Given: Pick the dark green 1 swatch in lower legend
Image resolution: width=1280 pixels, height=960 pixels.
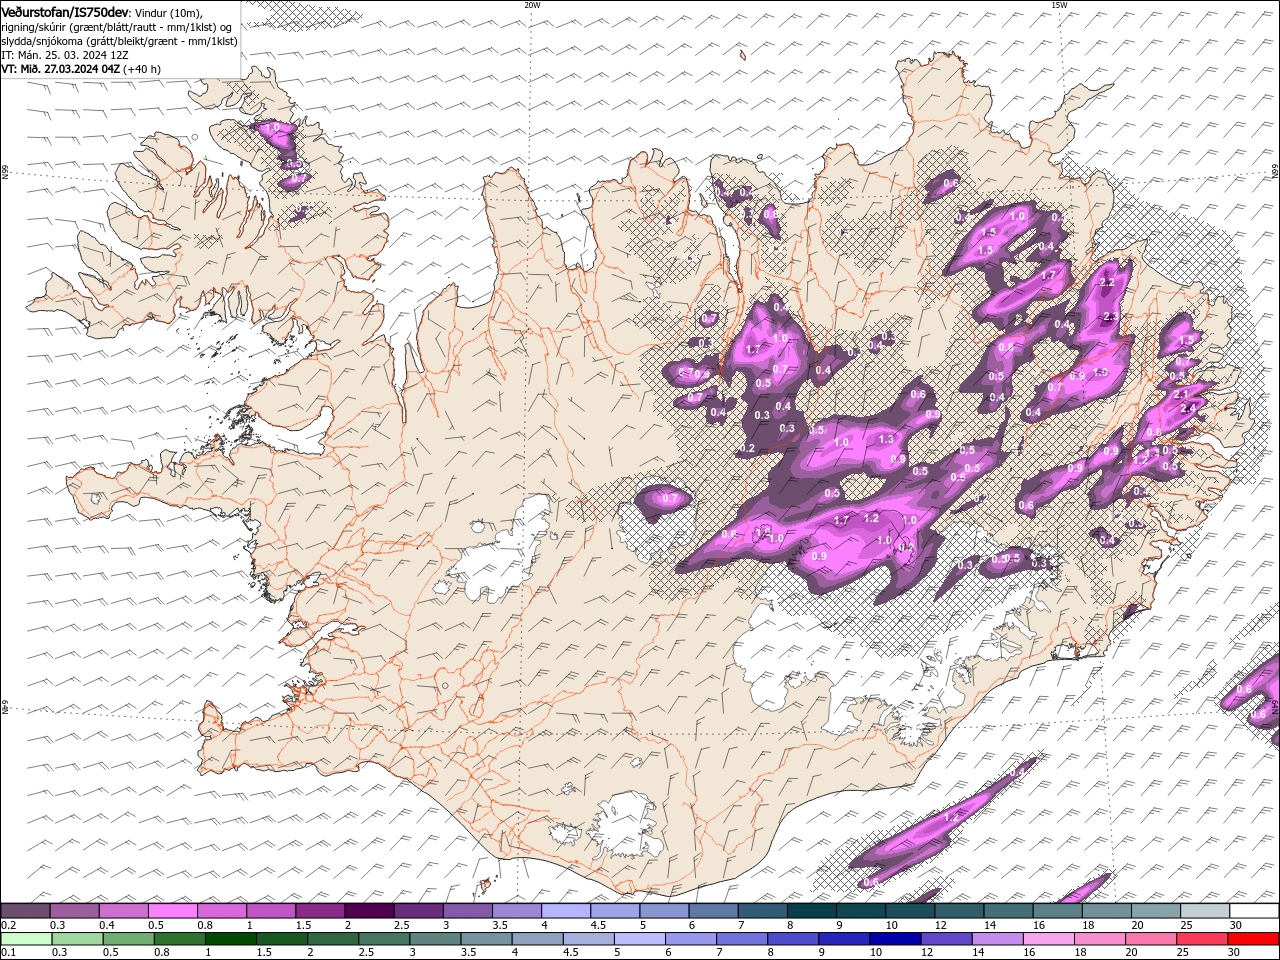Looking at the screenshot, I should [x=230, y=939].
